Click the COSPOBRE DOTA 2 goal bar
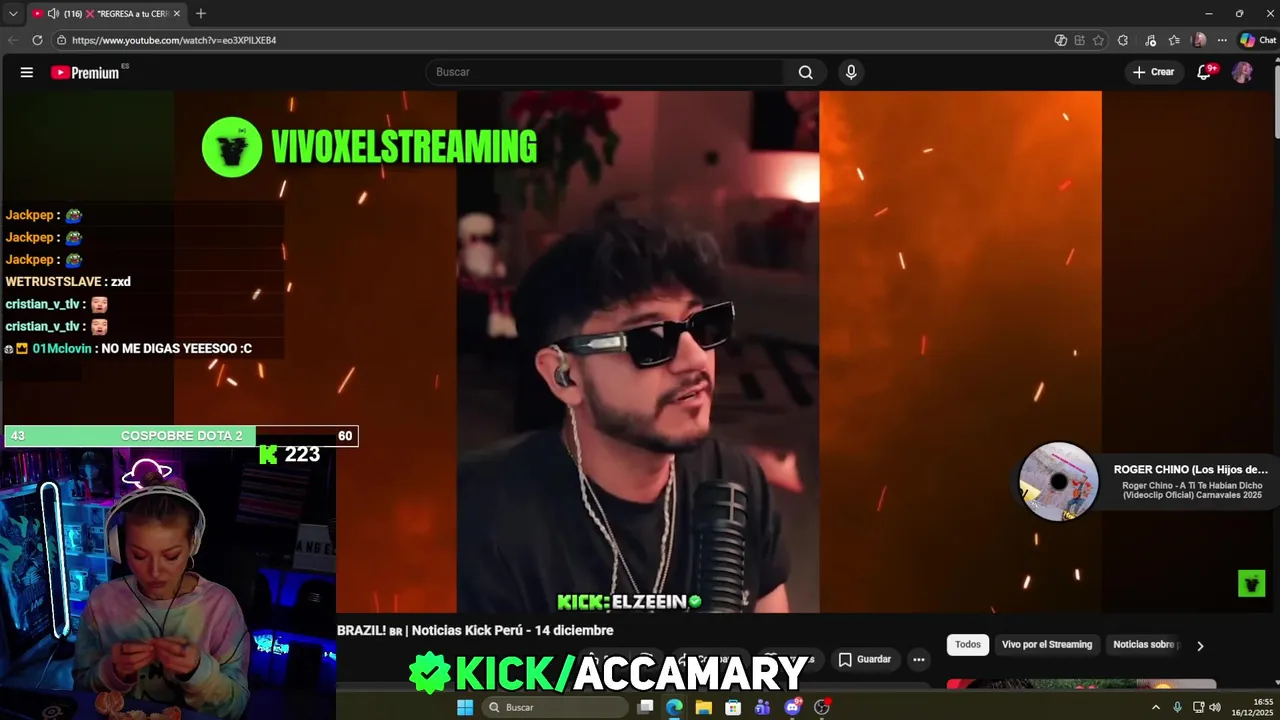 (181, 436)
